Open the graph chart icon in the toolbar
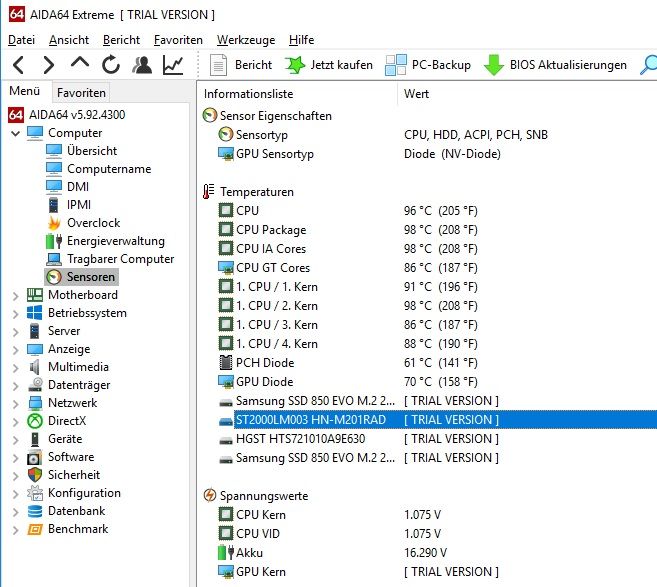 pyautogui.click(x=173, y=65)
